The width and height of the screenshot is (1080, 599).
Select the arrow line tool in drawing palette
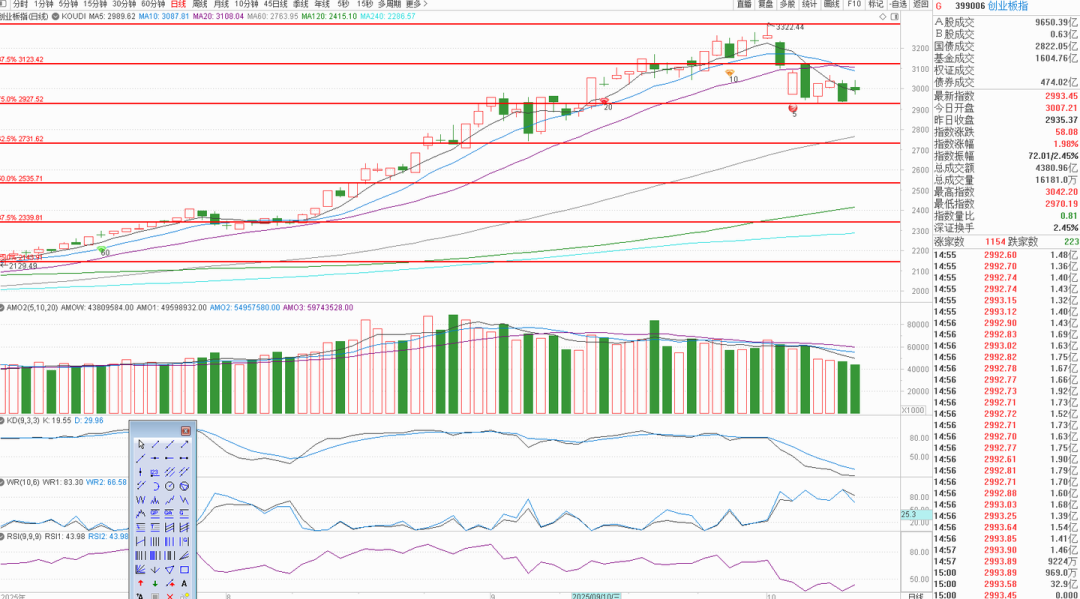coord(185,444)
